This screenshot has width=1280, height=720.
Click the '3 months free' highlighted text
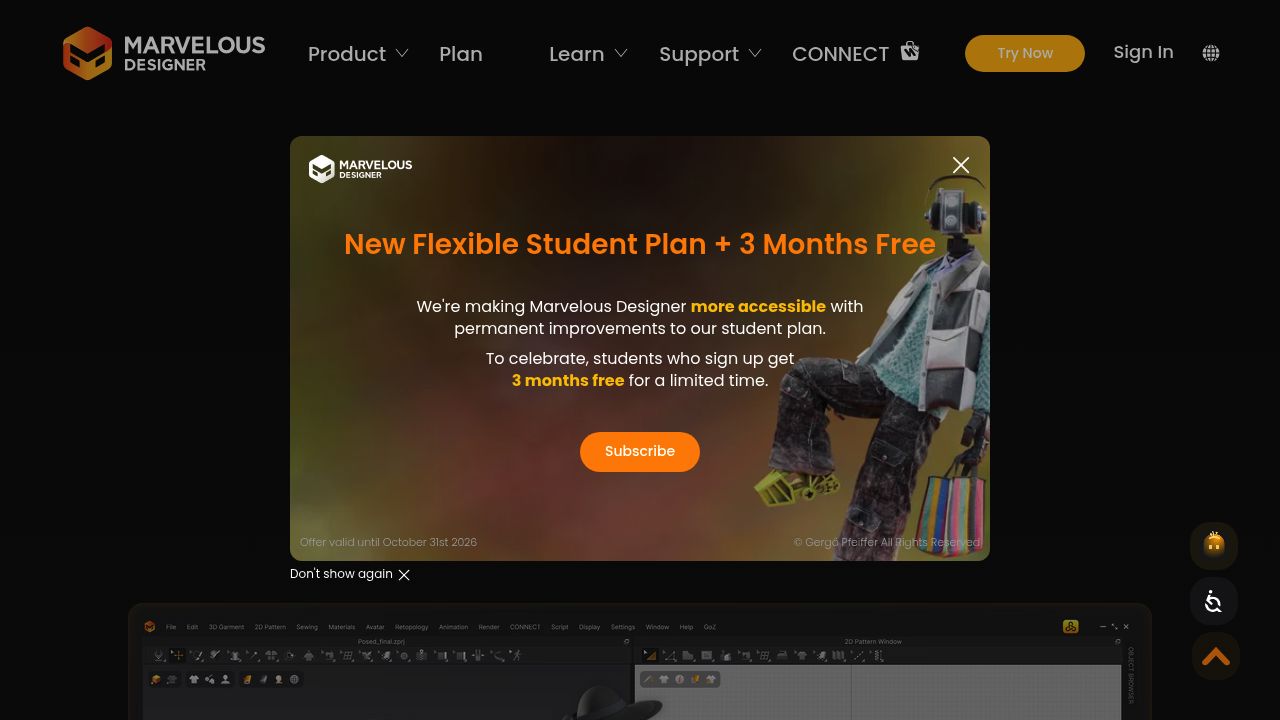tap(568, 380)
